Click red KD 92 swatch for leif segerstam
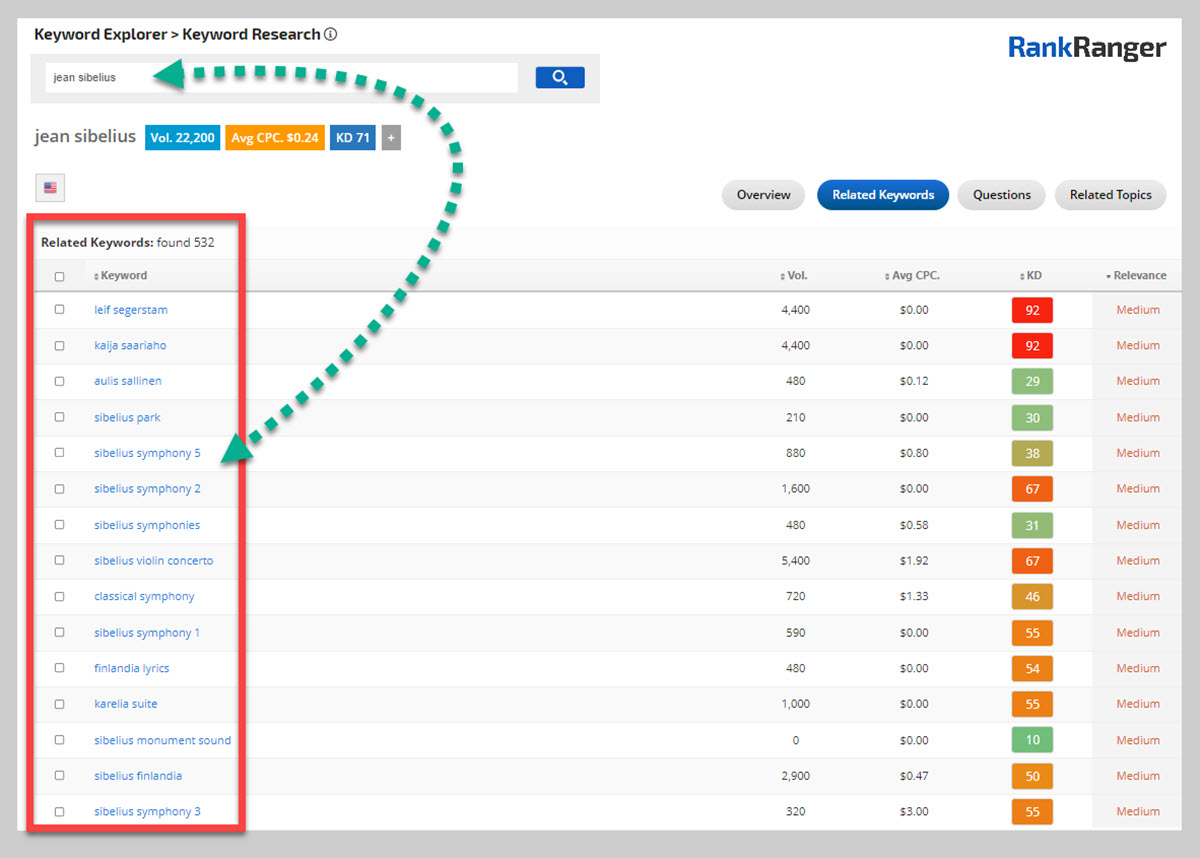This screenshot has width=1200, height=858. click(1032, 310)
